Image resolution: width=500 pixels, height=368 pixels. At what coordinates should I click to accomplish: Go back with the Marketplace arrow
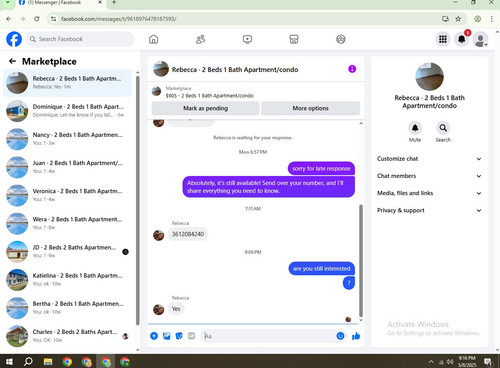point(12,61)
